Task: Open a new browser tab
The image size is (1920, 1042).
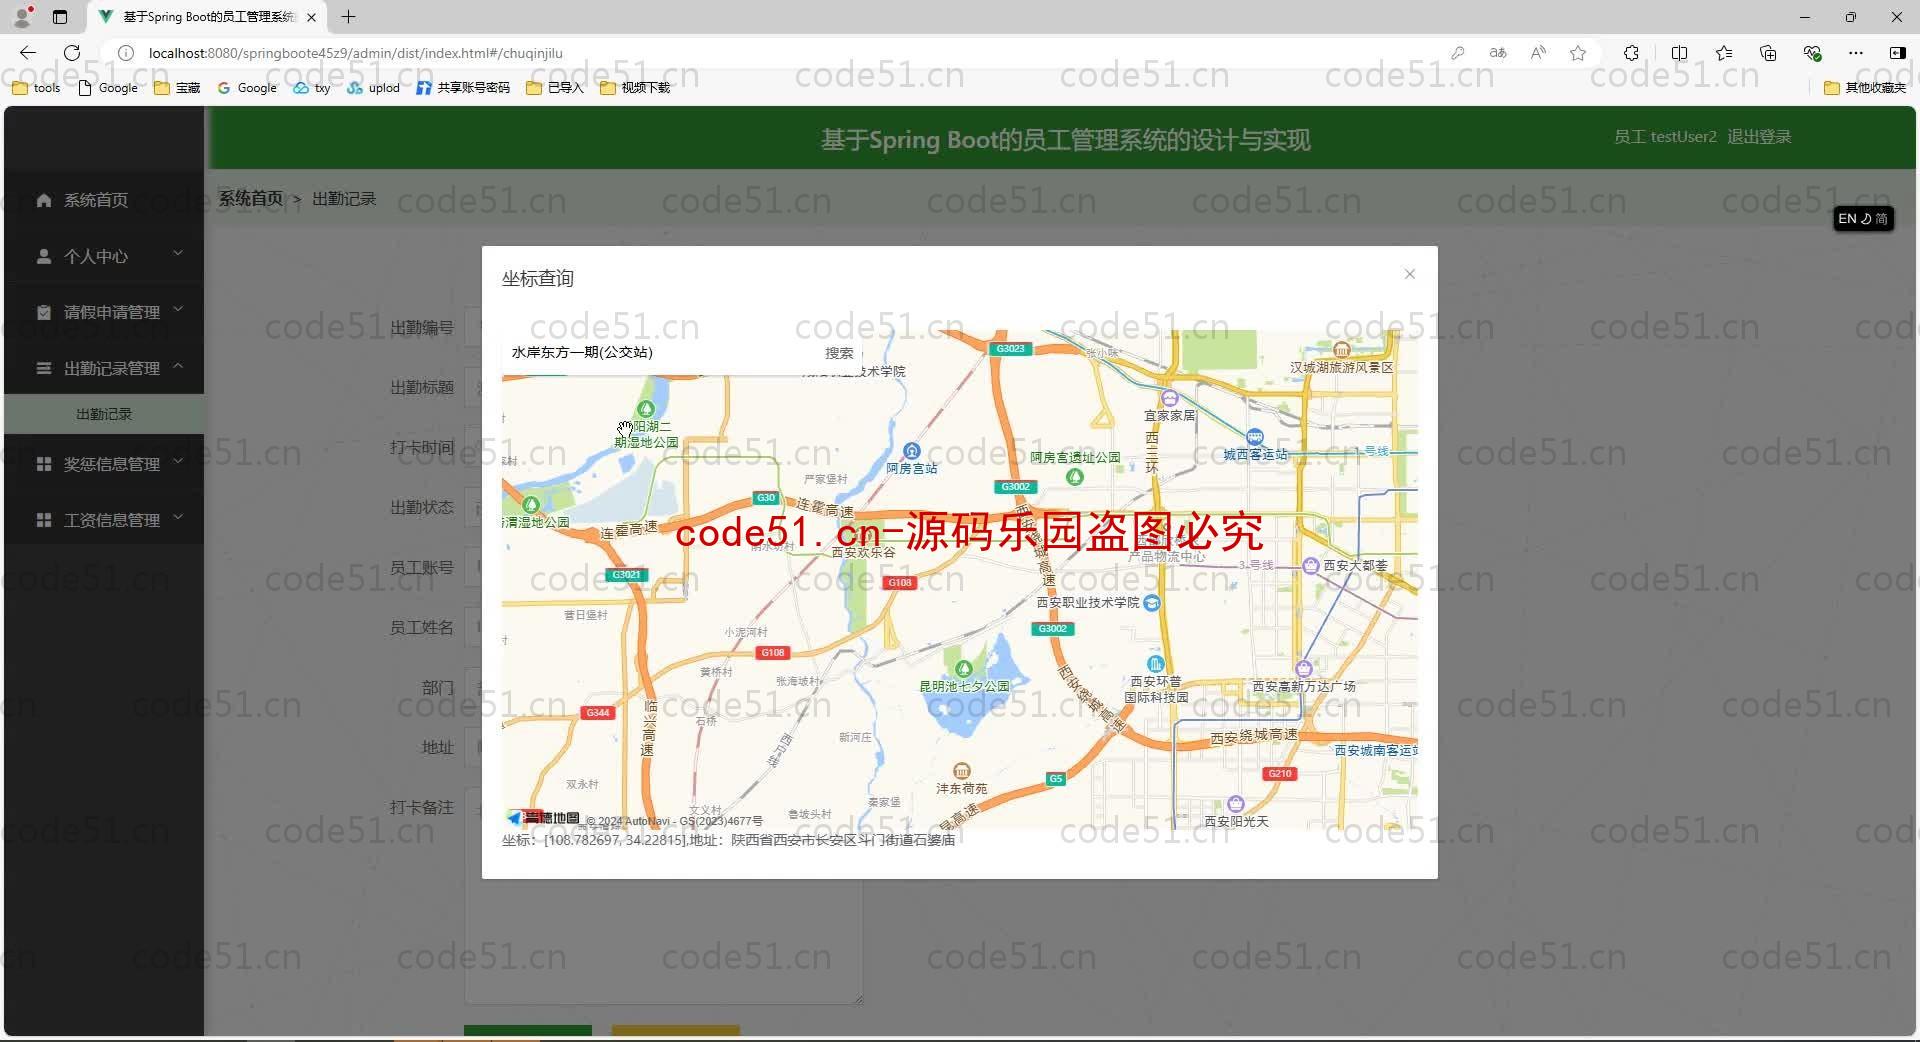Action: coord(348,17)
